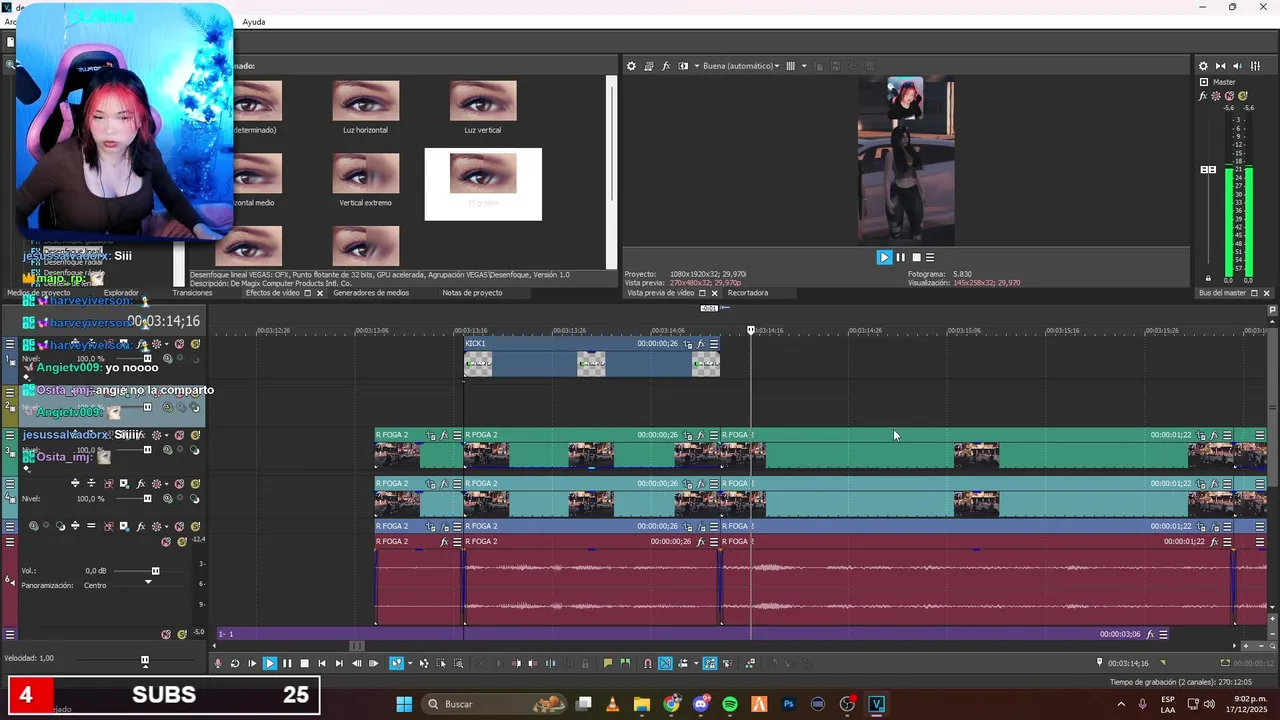Solo the Master bus

[1243, 96]
